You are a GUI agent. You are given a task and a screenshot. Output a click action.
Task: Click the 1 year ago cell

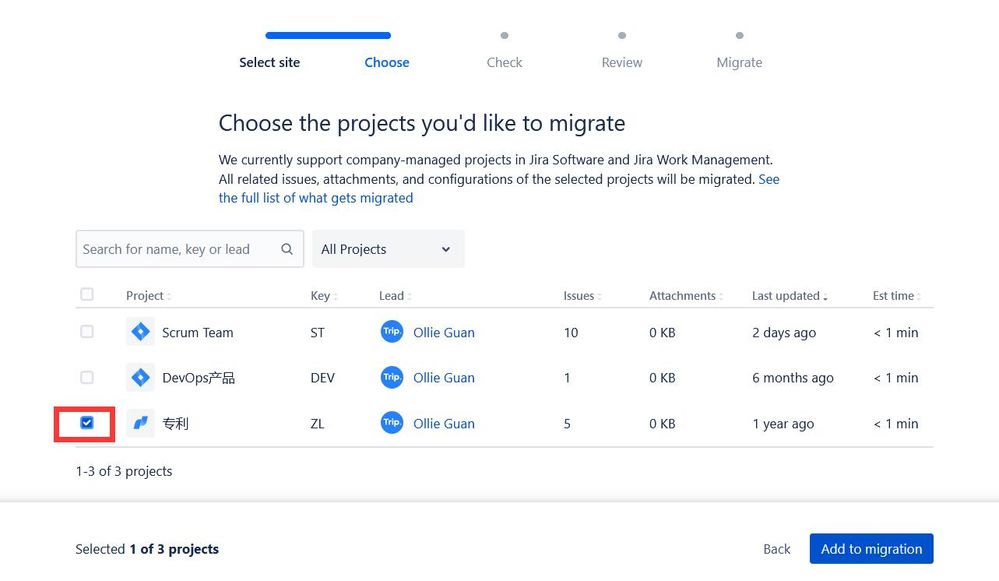tap(783, 424)
